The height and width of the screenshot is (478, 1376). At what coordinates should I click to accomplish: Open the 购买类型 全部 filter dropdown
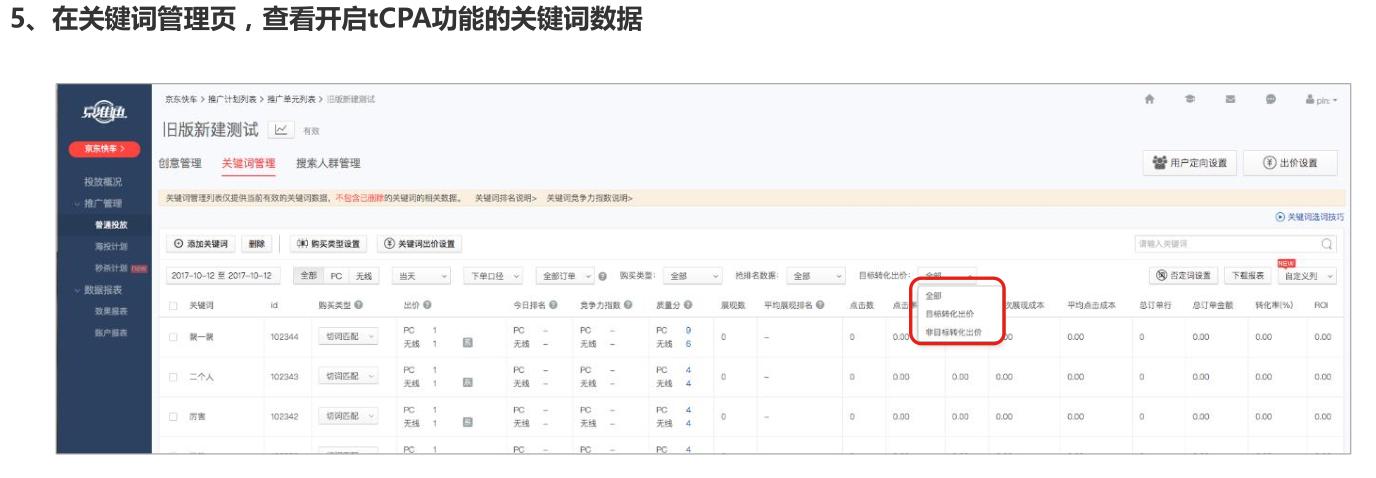(x=695, y=274)
